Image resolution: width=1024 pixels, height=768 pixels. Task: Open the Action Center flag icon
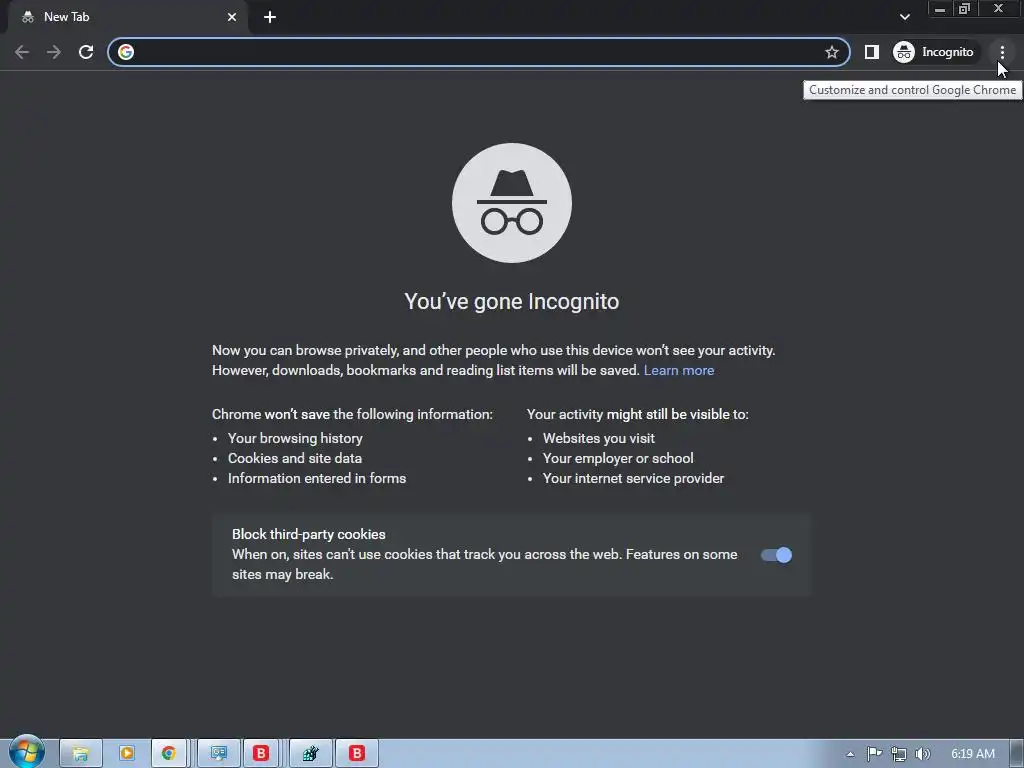point(874,754)
